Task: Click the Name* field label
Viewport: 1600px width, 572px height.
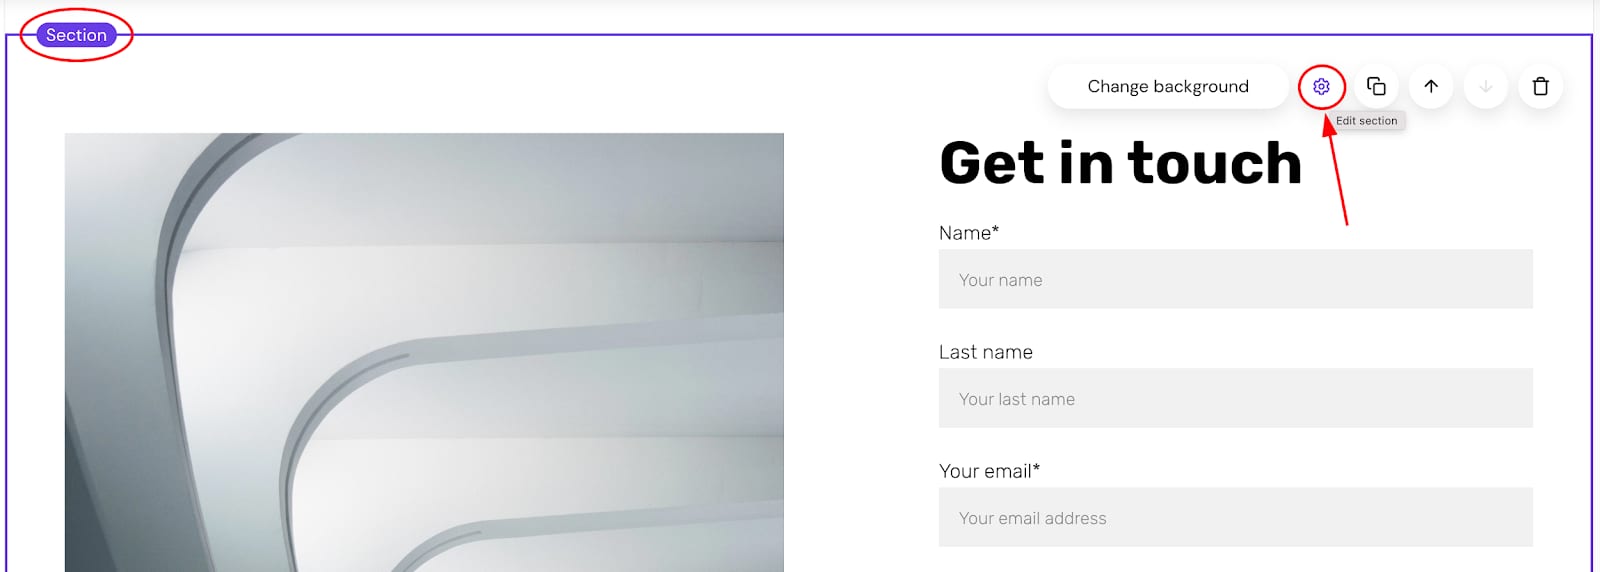Action: (968, 233)
